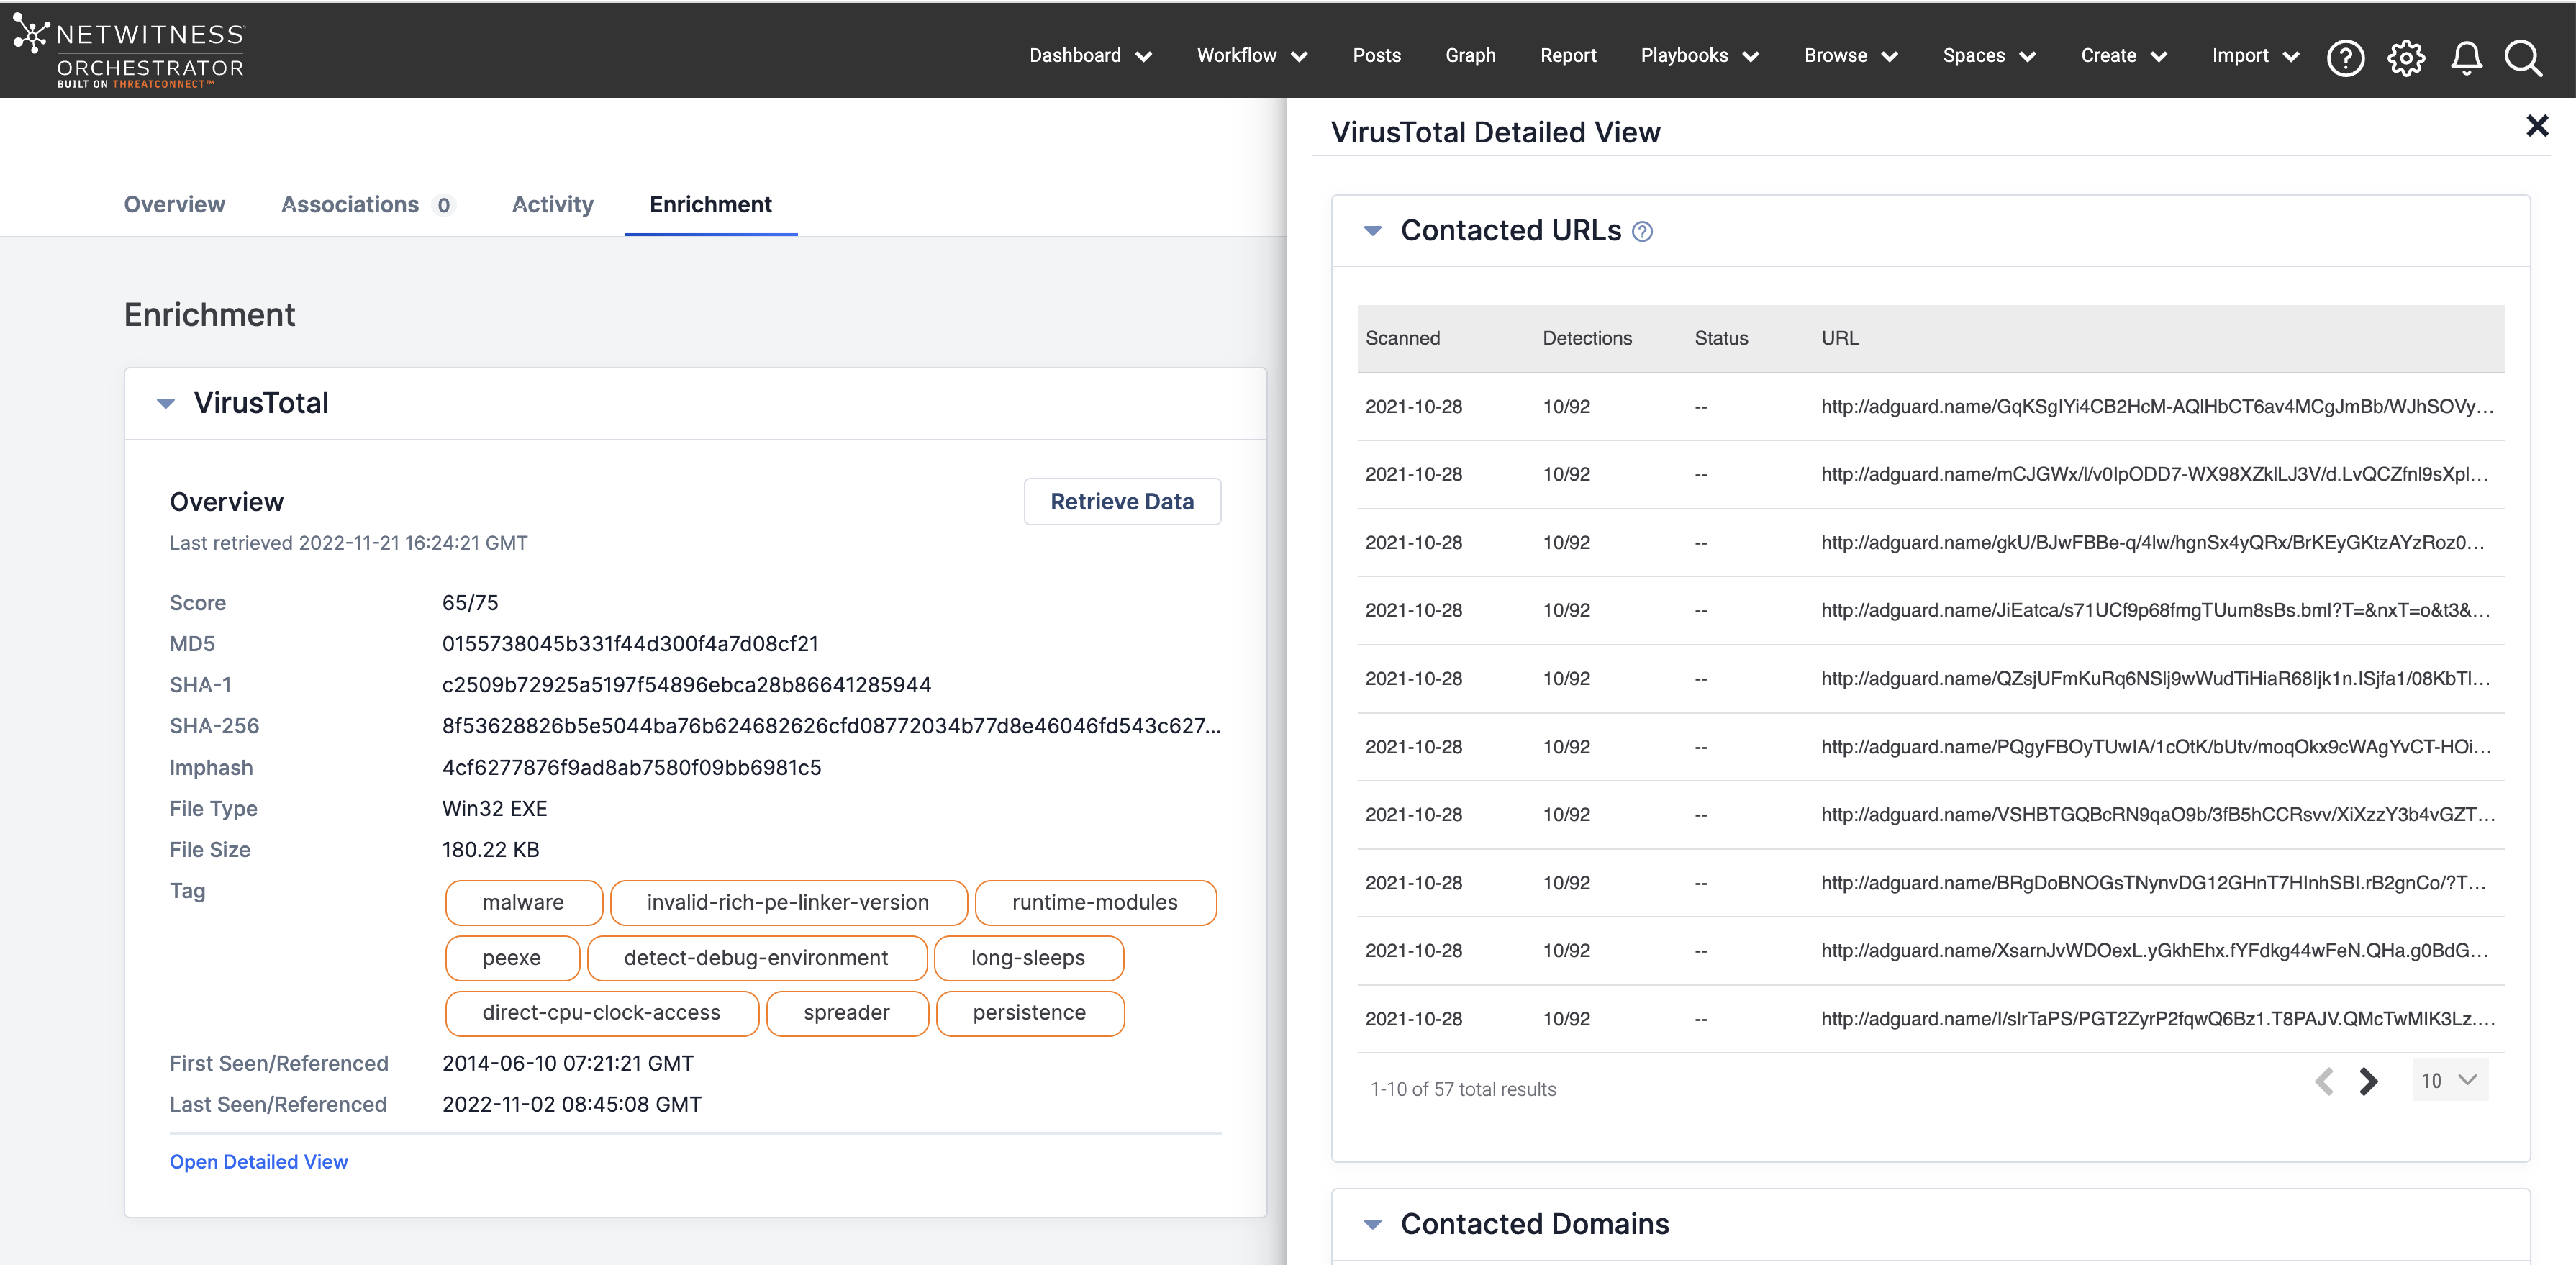Open the notifications bell icon
Screen dimensions: 2576x1265
click(2466, 57)
